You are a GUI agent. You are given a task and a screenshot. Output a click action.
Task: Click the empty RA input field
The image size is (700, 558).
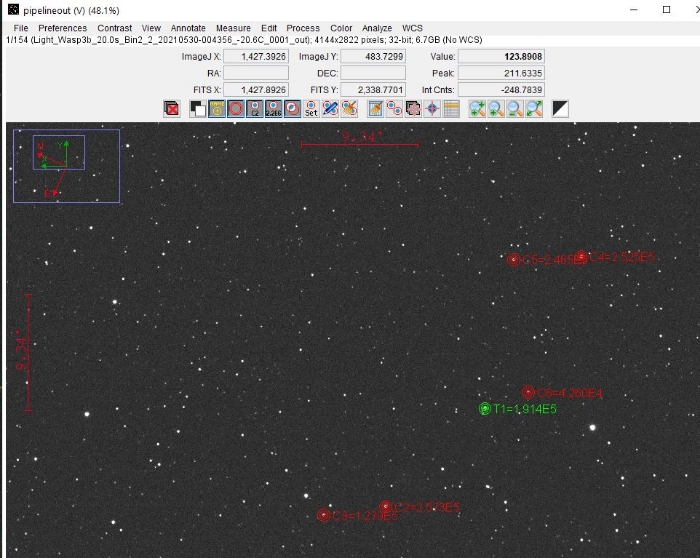(256, 73)
